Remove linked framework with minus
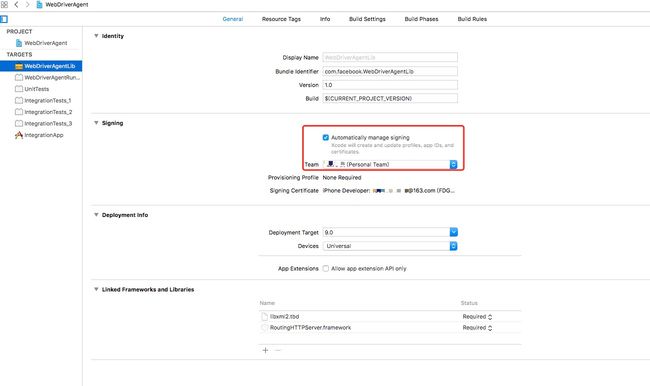Viewport: 650px width, 386px height. pyautogui.click(x=278, y=350)
